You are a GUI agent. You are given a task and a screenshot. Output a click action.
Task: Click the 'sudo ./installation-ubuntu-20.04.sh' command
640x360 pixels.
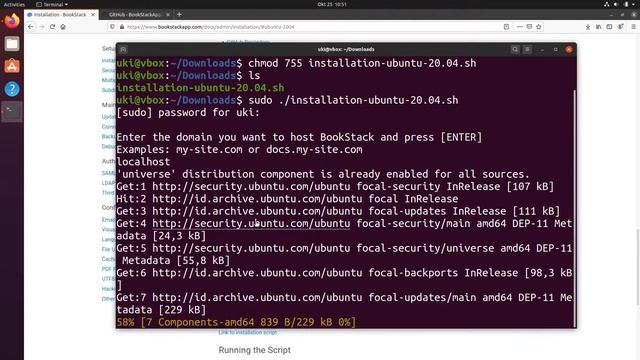pos(353,100)
